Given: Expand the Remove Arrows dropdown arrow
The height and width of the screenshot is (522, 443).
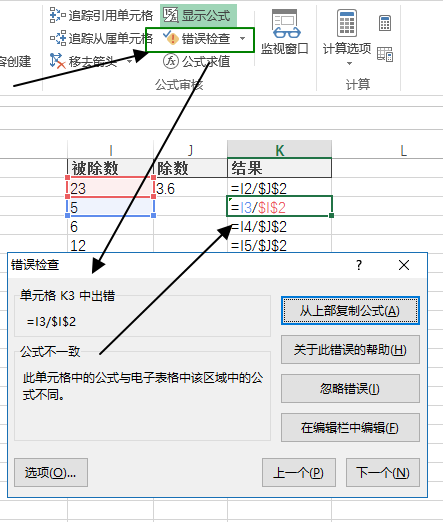Looking at the screenshot, I should coord(130,61).
